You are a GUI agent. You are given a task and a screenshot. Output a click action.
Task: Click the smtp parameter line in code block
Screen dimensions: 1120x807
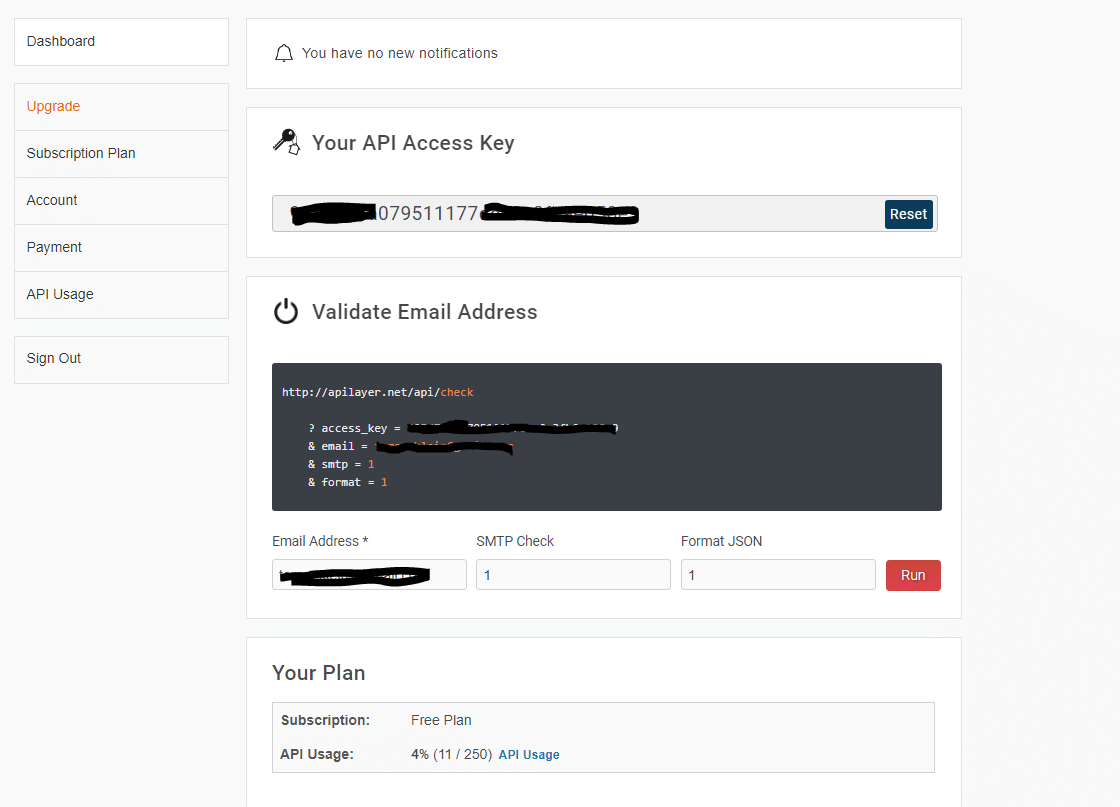coord(341,464)
